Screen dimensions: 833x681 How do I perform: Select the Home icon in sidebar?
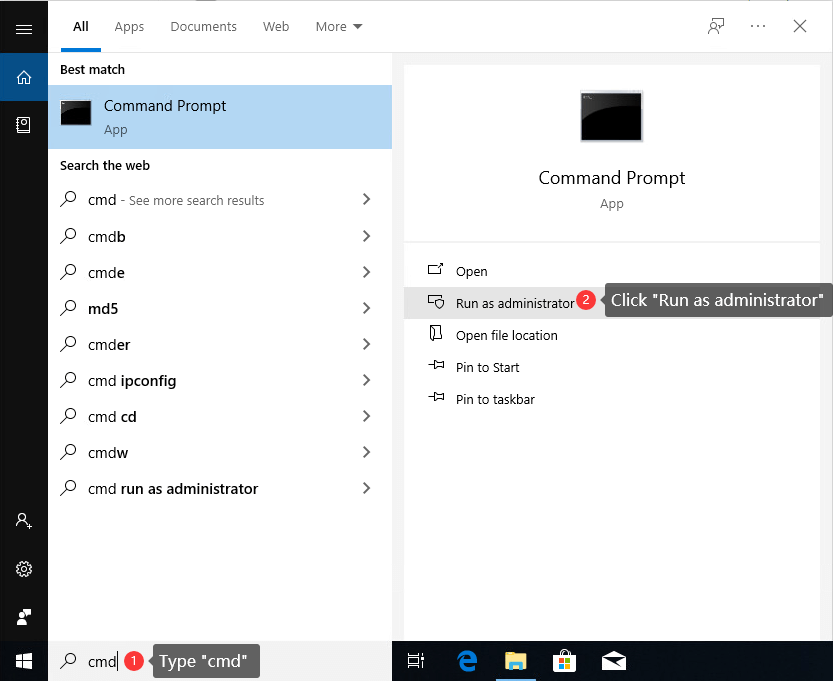tap(24, 78)
